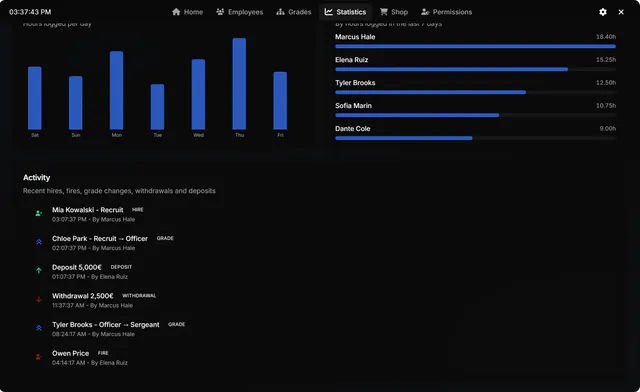Click the 9.00h hours value
The width and height of the screenshot is (640, 392).
tap(608, 128)
